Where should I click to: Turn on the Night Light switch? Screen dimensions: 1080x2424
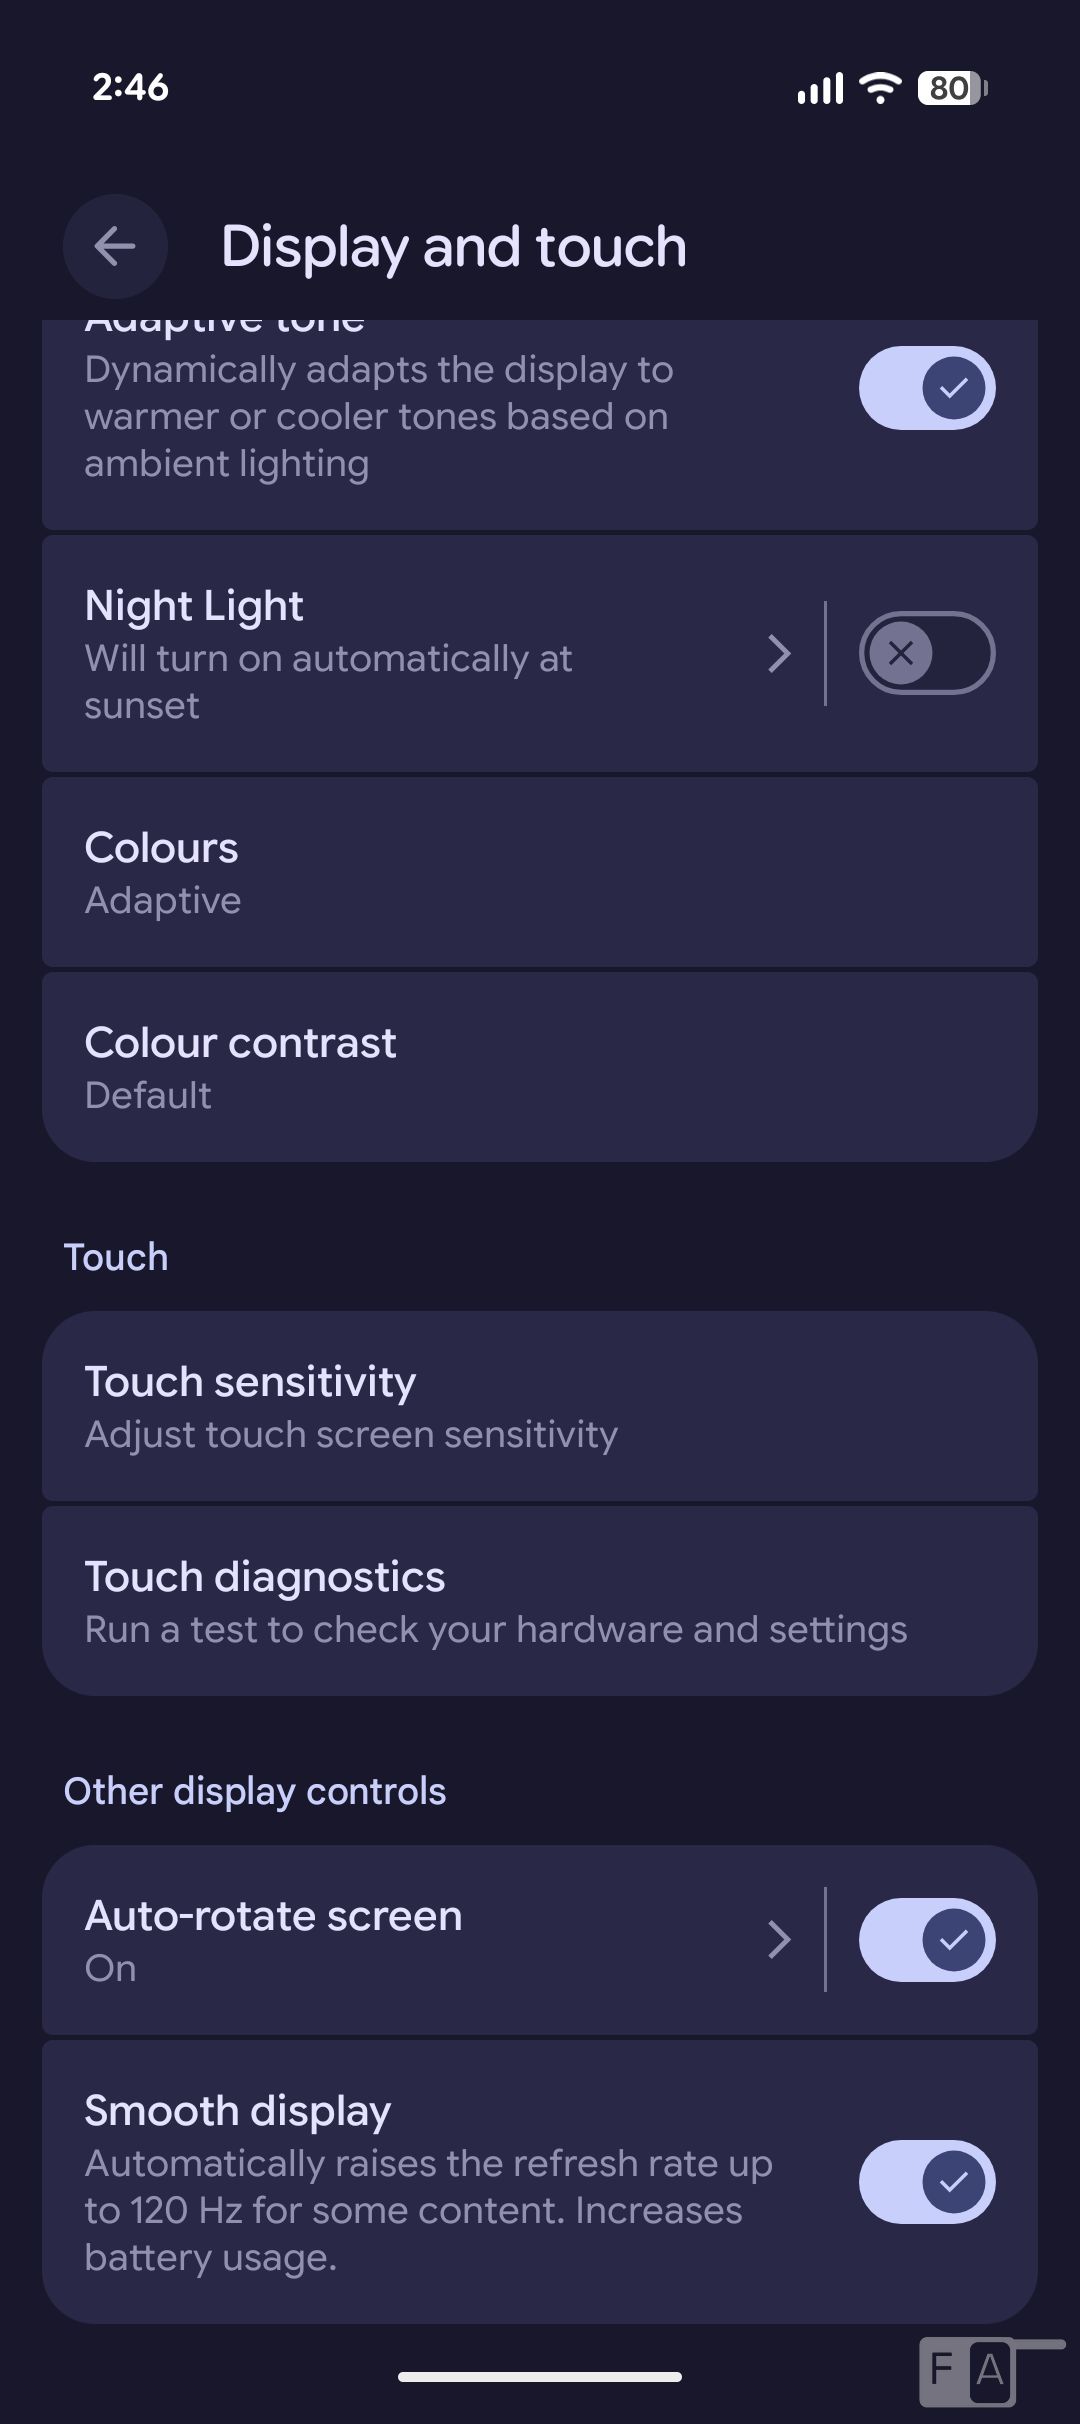click(x=926, y=653)
